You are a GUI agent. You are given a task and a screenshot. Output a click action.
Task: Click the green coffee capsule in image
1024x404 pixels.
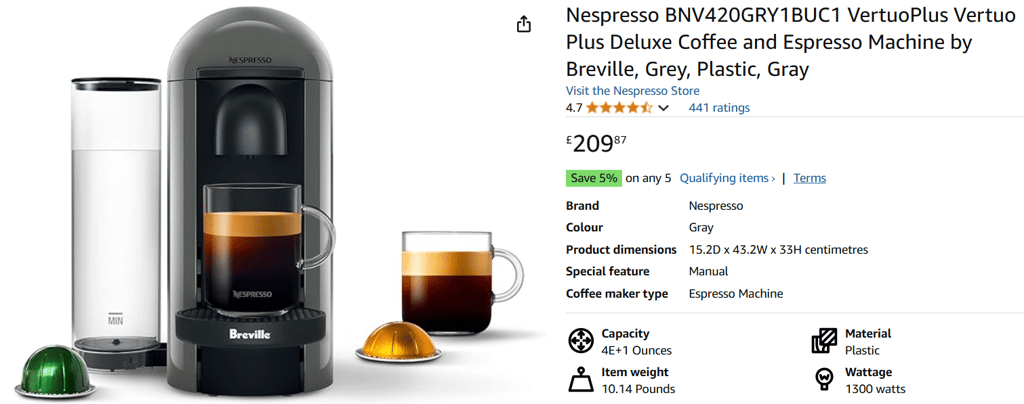pyautogui.click(x=55, y=371)
